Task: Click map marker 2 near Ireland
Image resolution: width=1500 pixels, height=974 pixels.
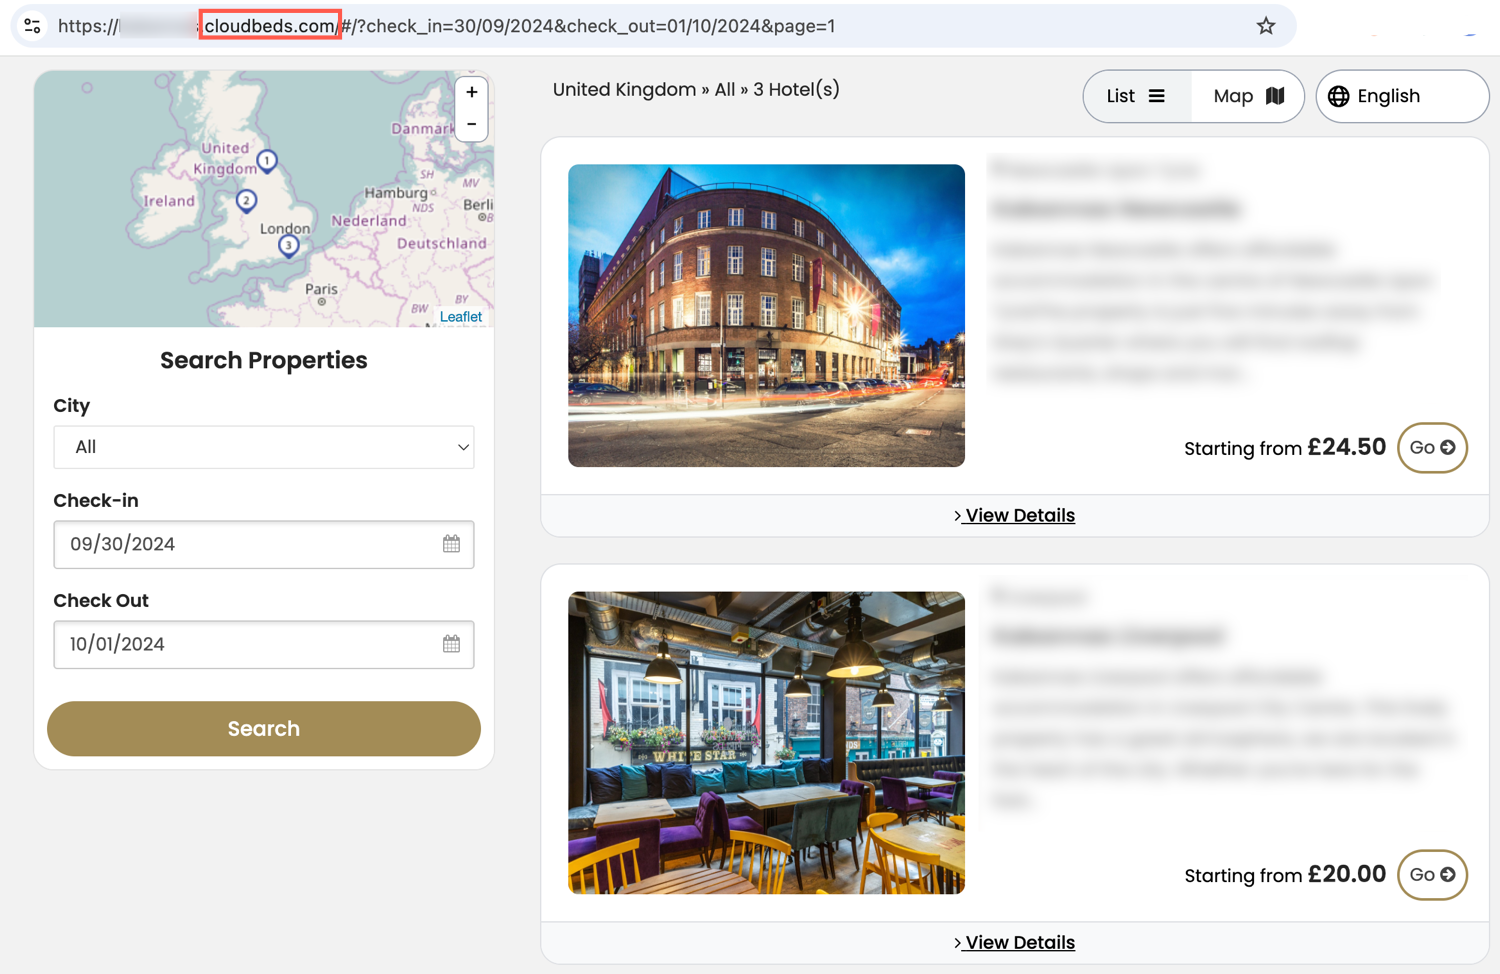Action: point(246,201)
